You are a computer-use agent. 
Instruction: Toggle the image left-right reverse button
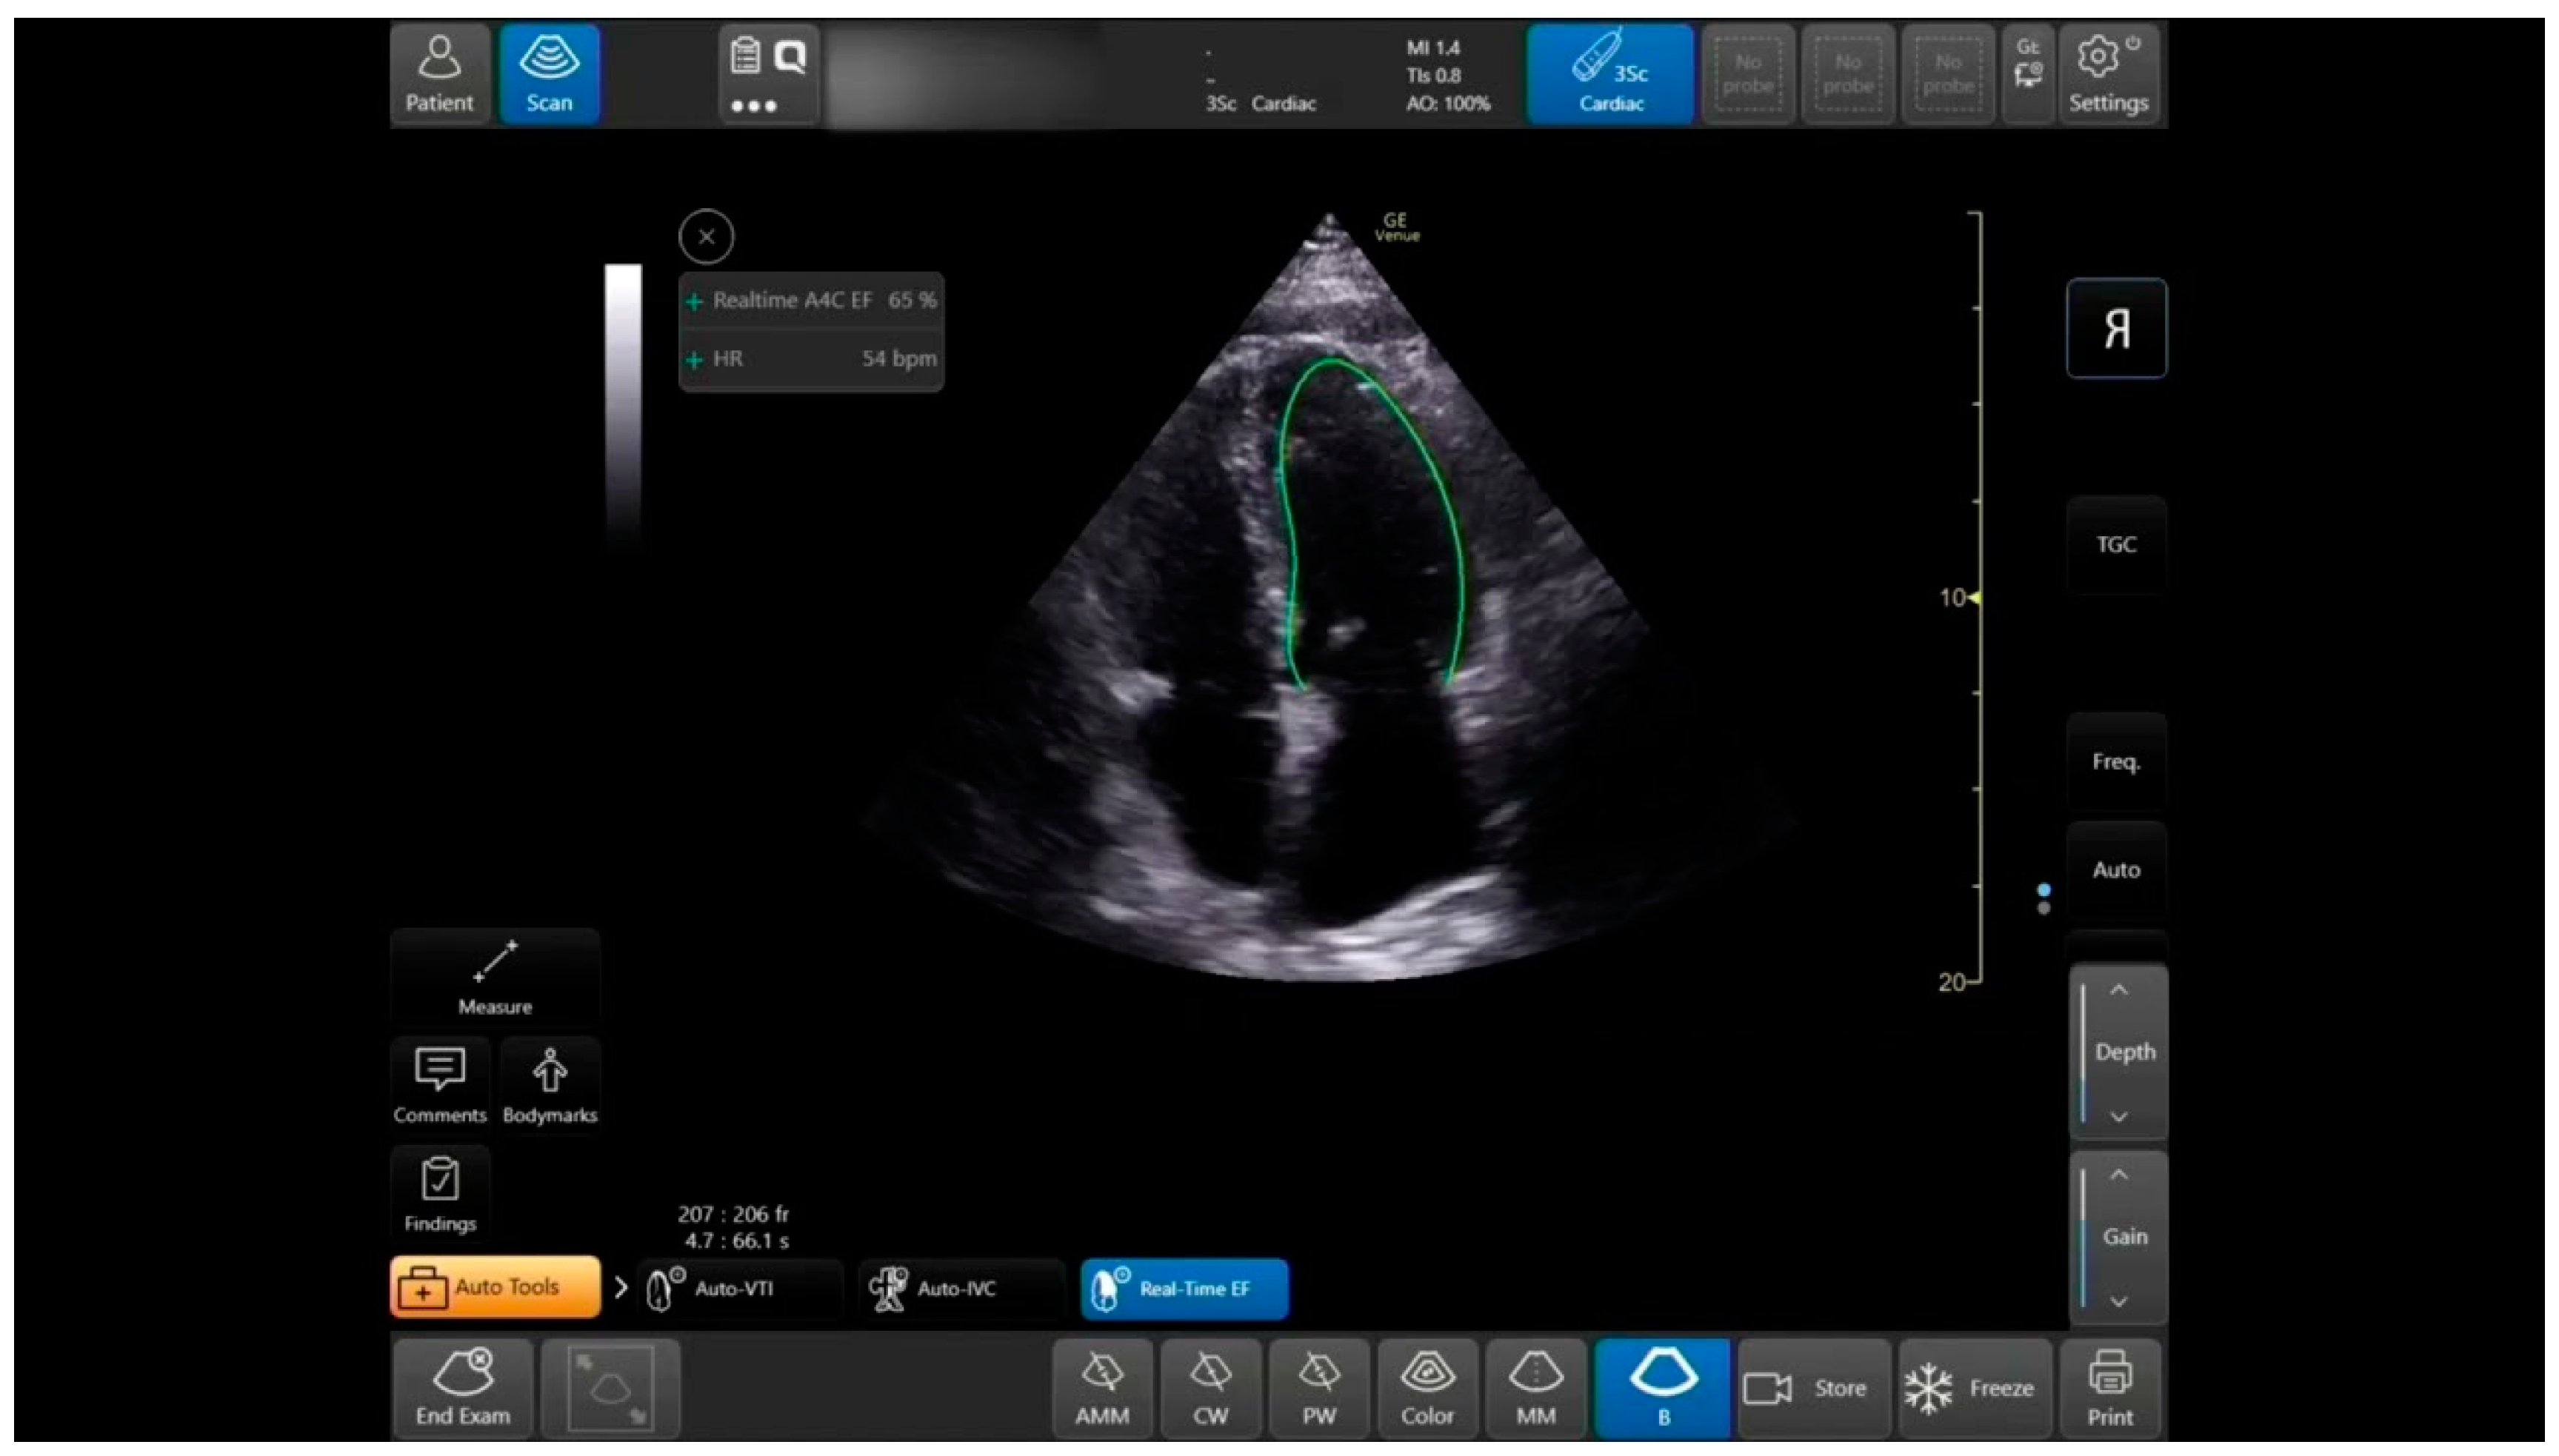2115,328
